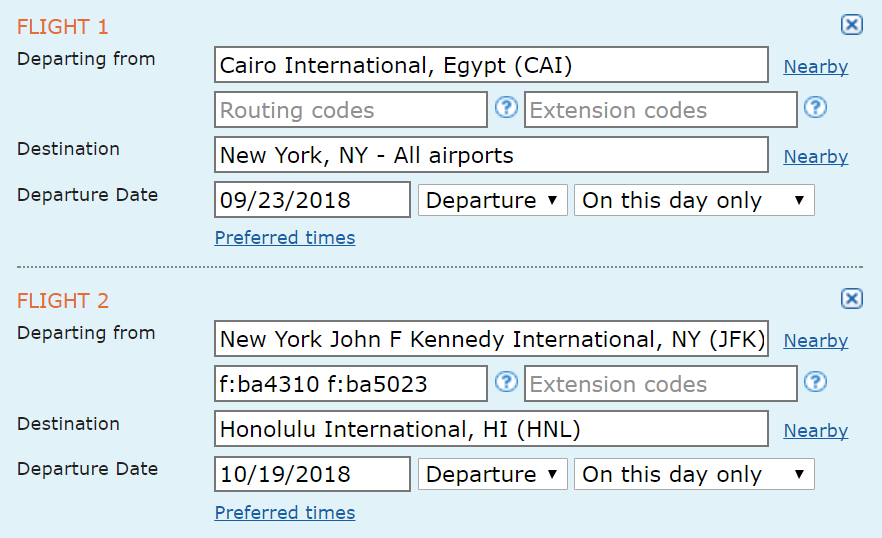Expand Flight 1 Departure/Arrival dropdown
882x538 pixels.
point(493,200)
